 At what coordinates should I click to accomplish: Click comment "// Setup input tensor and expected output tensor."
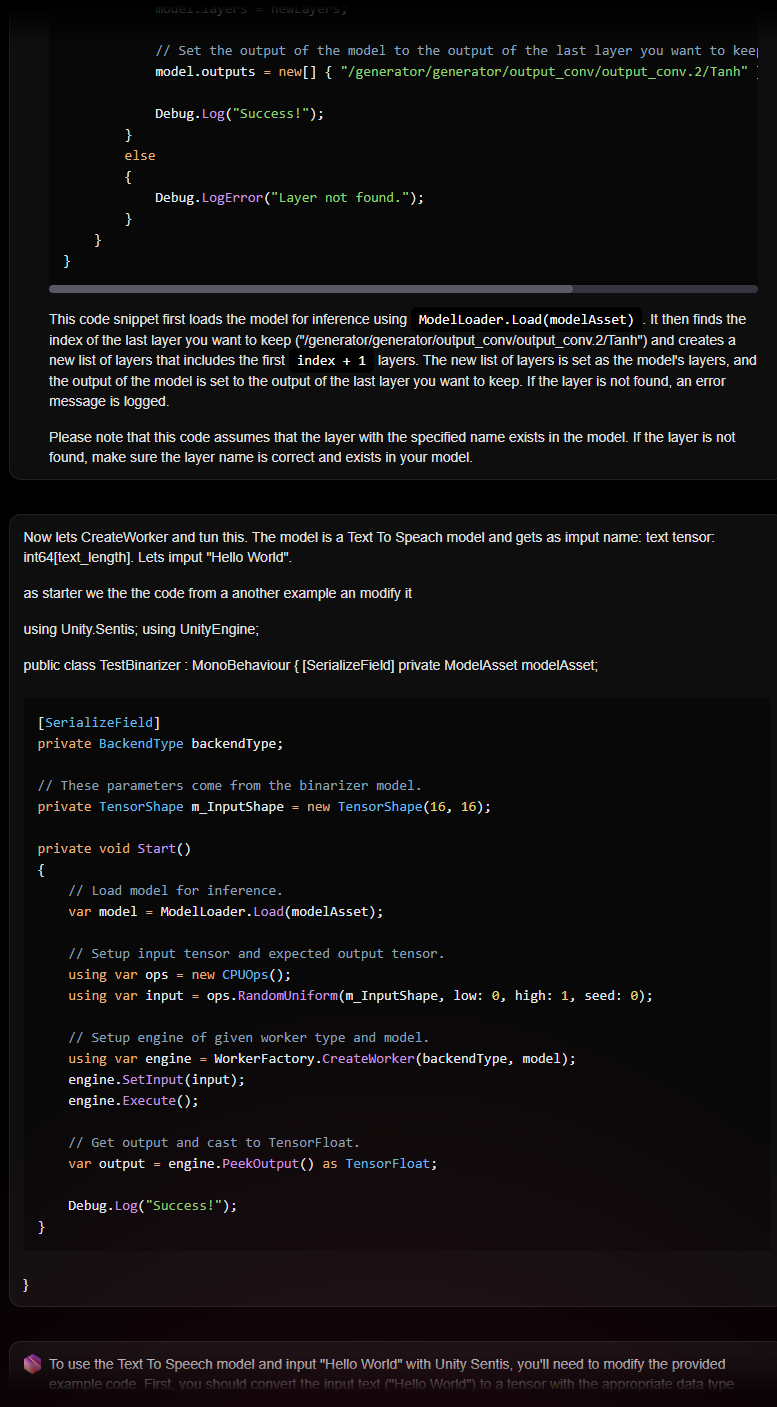coord(256,954)
